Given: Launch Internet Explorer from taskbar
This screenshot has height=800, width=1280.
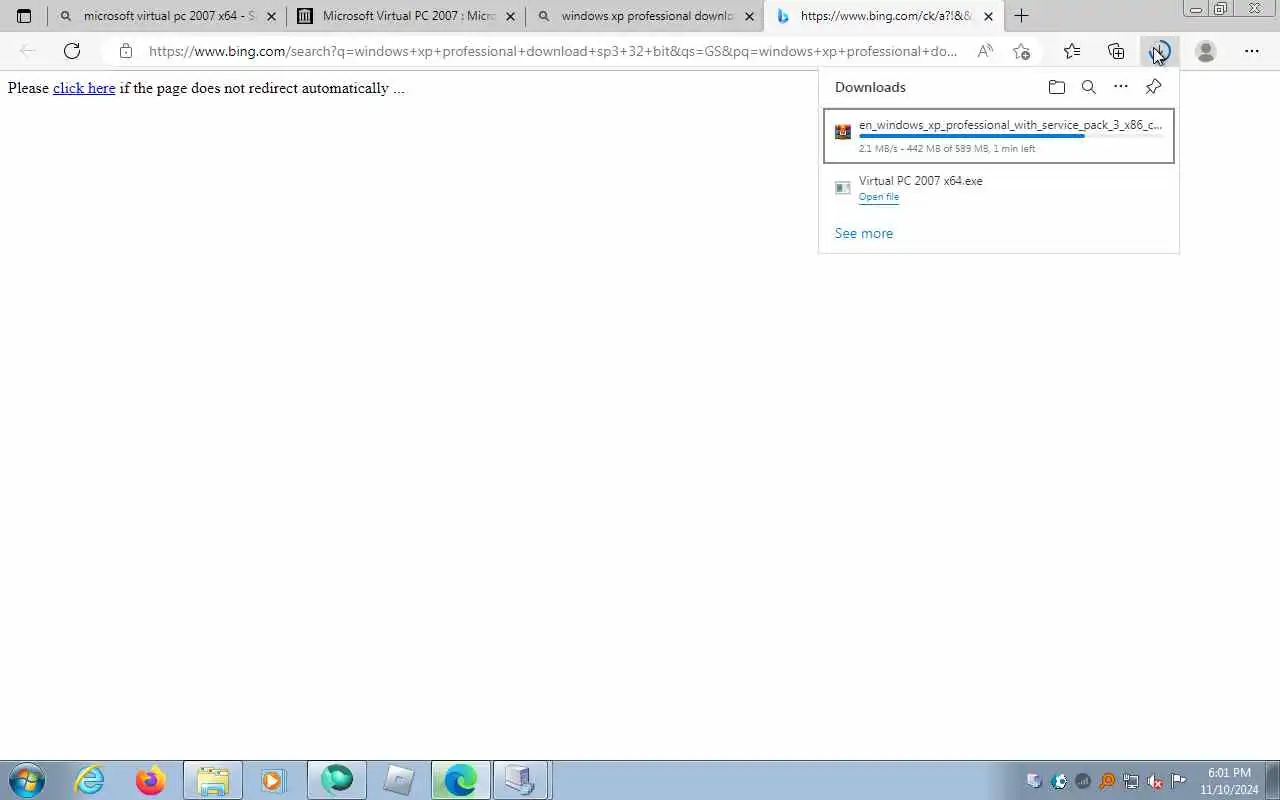Looking at the screenshot, I should [x=90, y=780].
